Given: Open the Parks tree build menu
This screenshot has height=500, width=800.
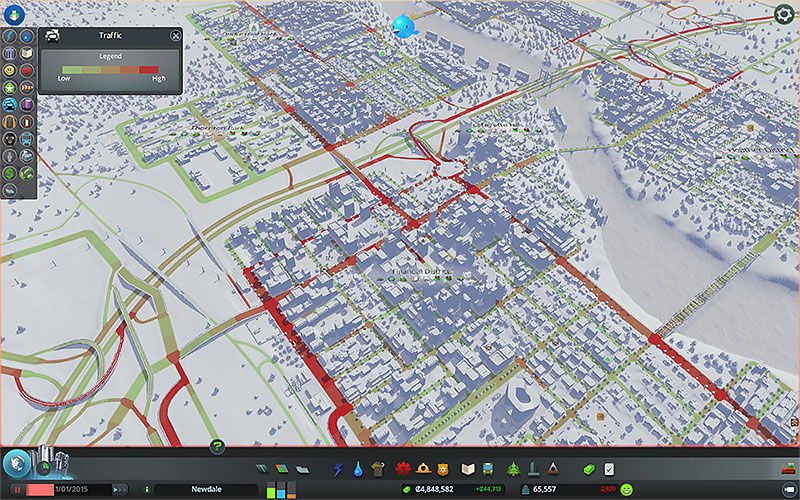Looking at the screenshot, I should 514,469.
